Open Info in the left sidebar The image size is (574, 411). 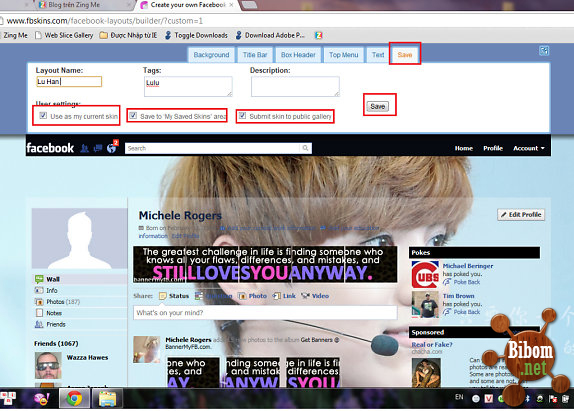[52, 290]
